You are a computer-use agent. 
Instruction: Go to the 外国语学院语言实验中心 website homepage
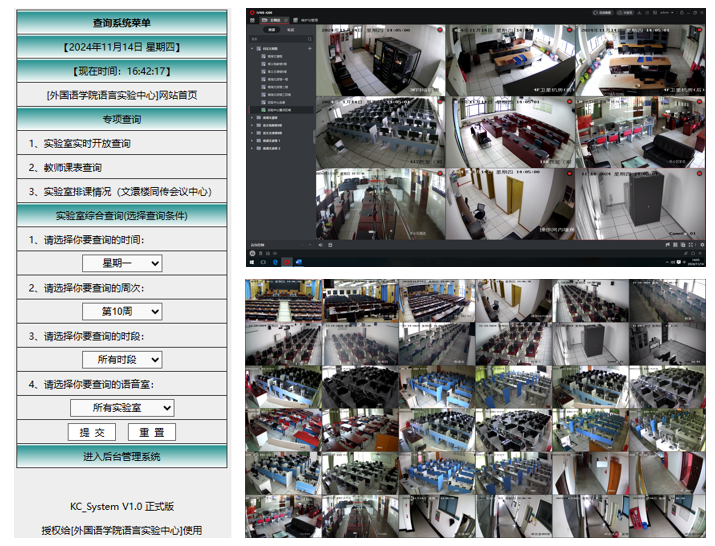pyautogui.click(x=122, y=95)
